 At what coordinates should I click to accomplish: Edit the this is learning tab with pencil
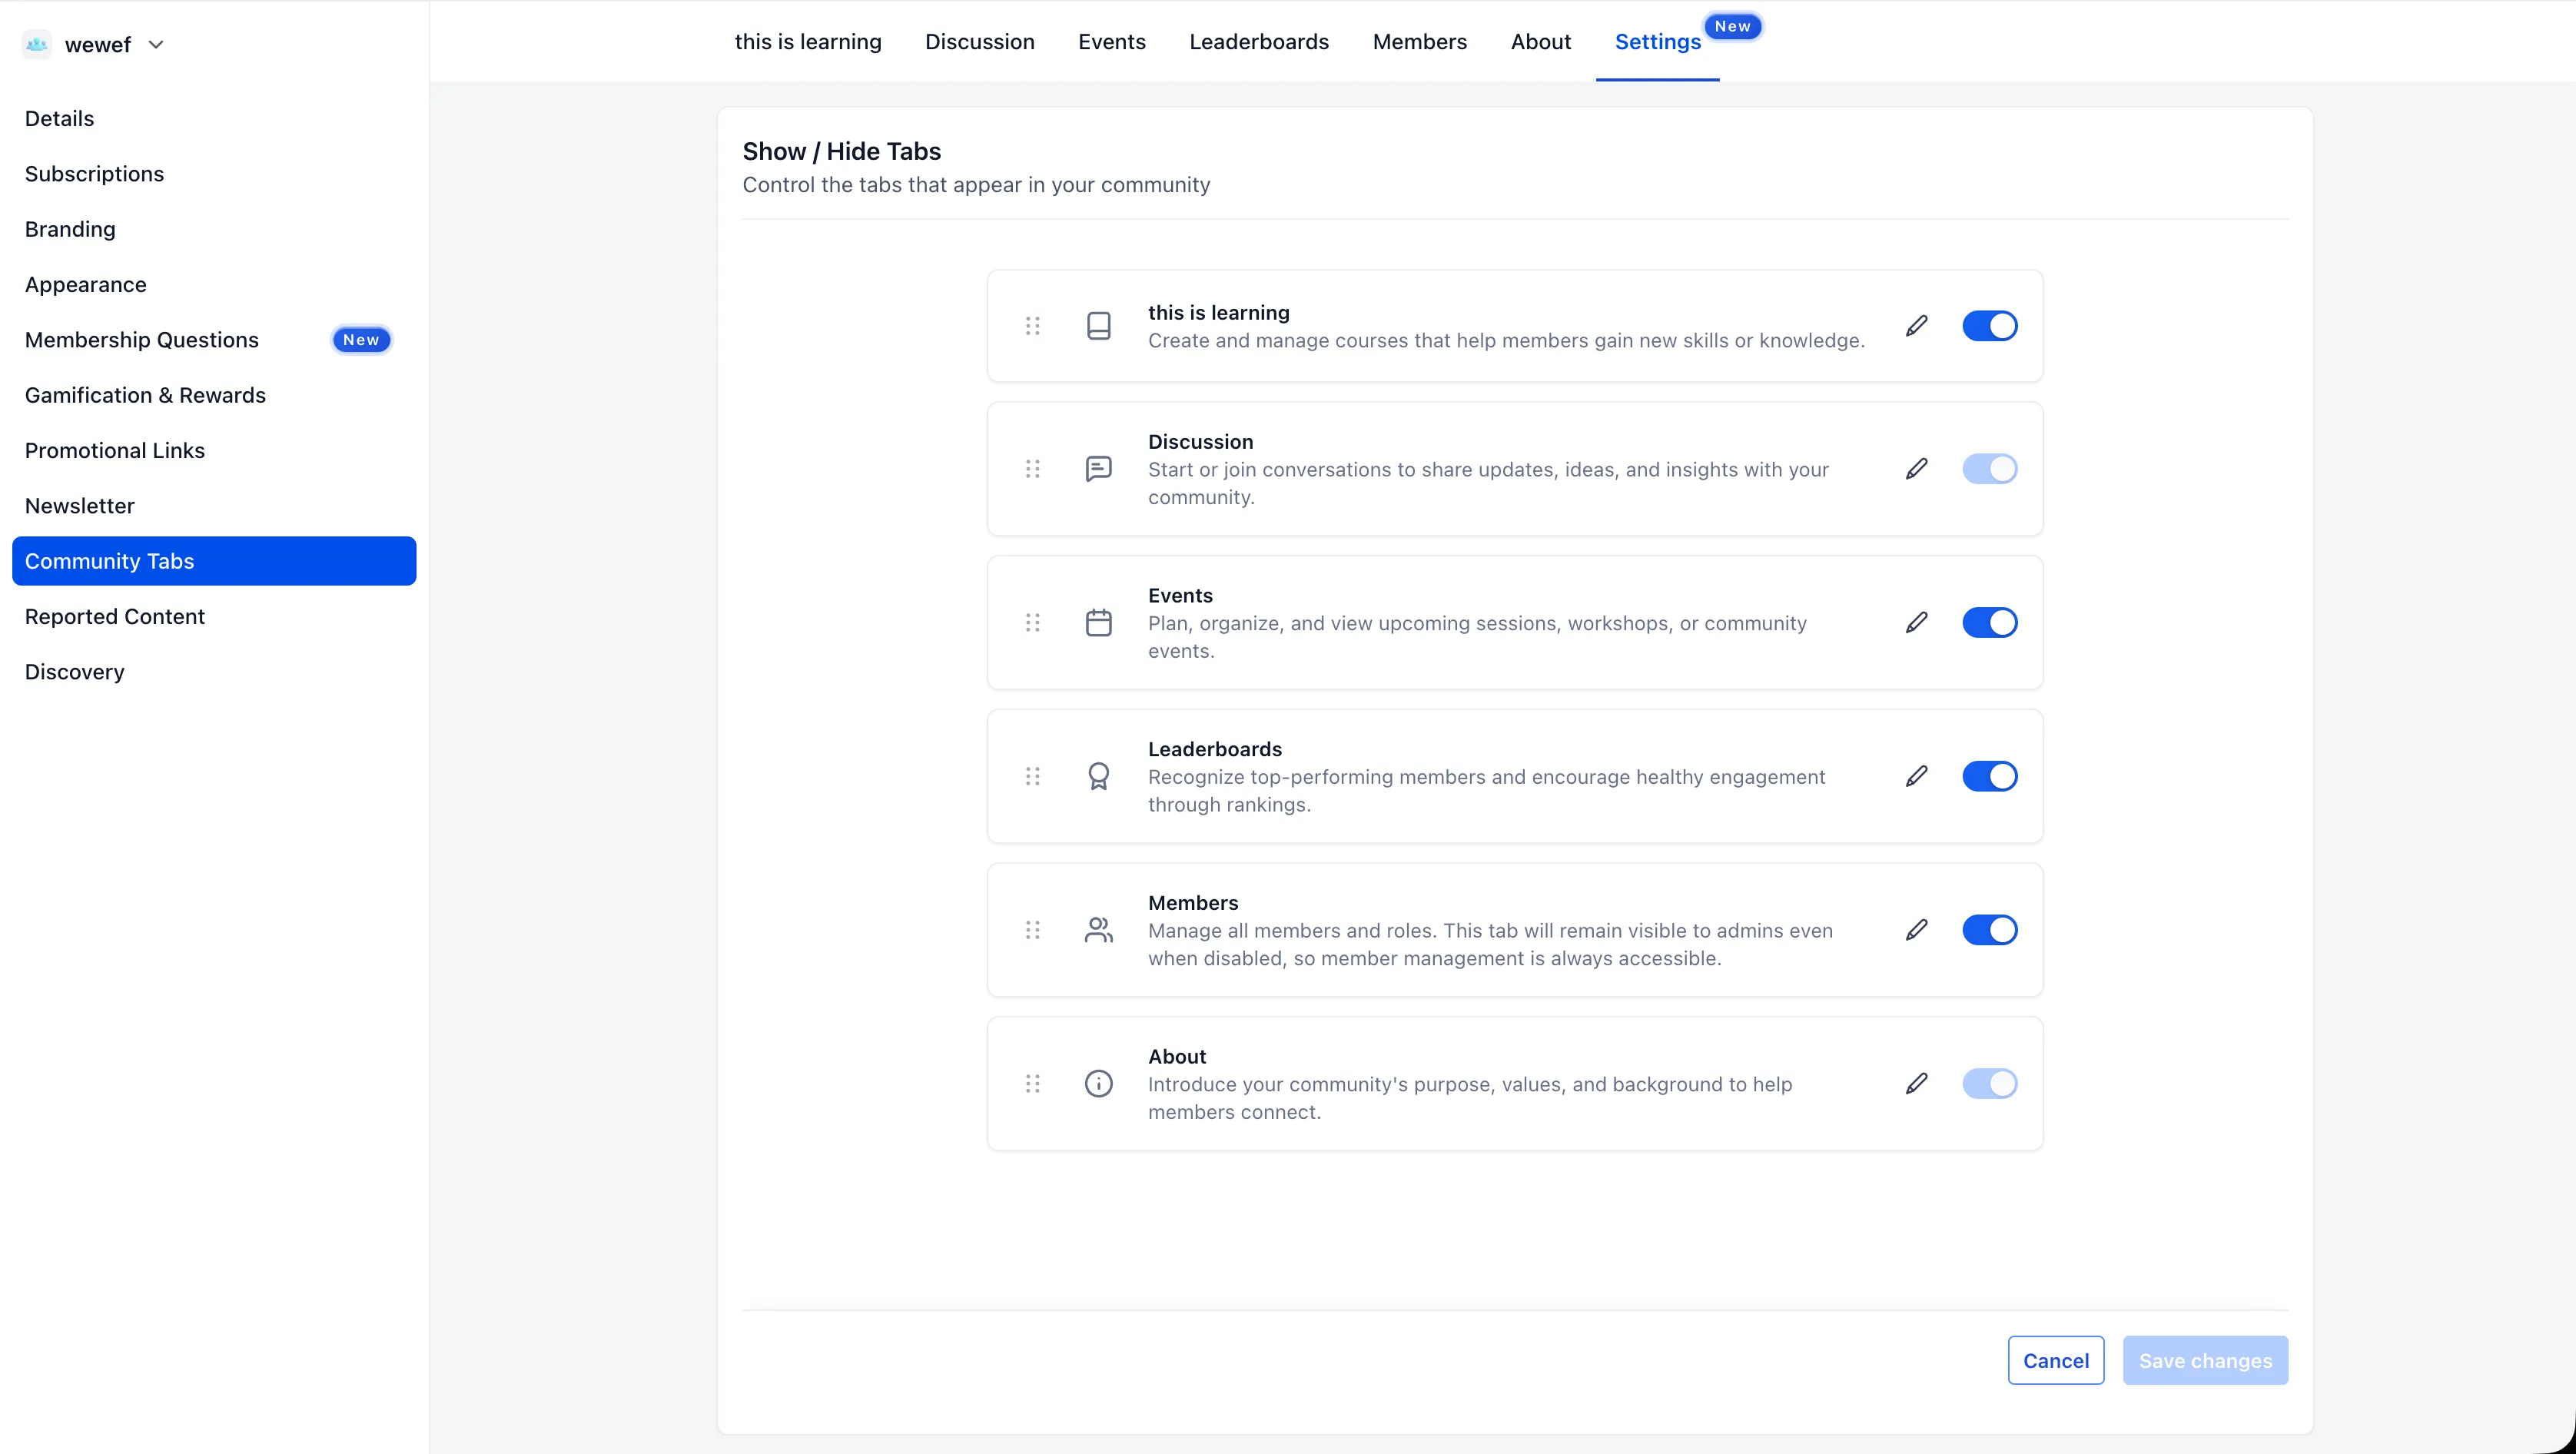pos(1917,326)
